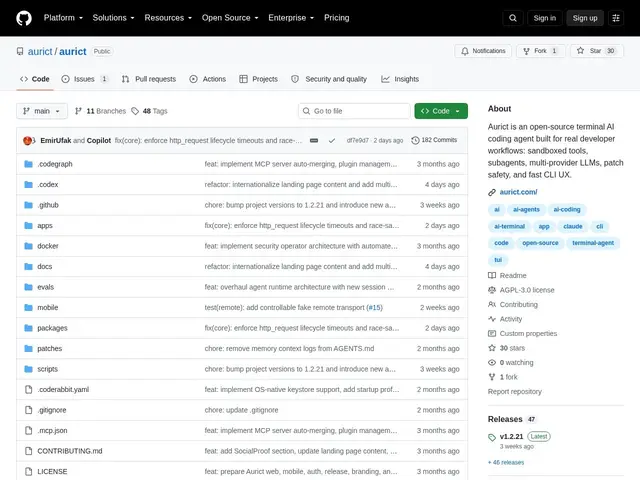640x480 pixels.
Task: Fork the repository with Fork button
Action: tap(540, 51)
